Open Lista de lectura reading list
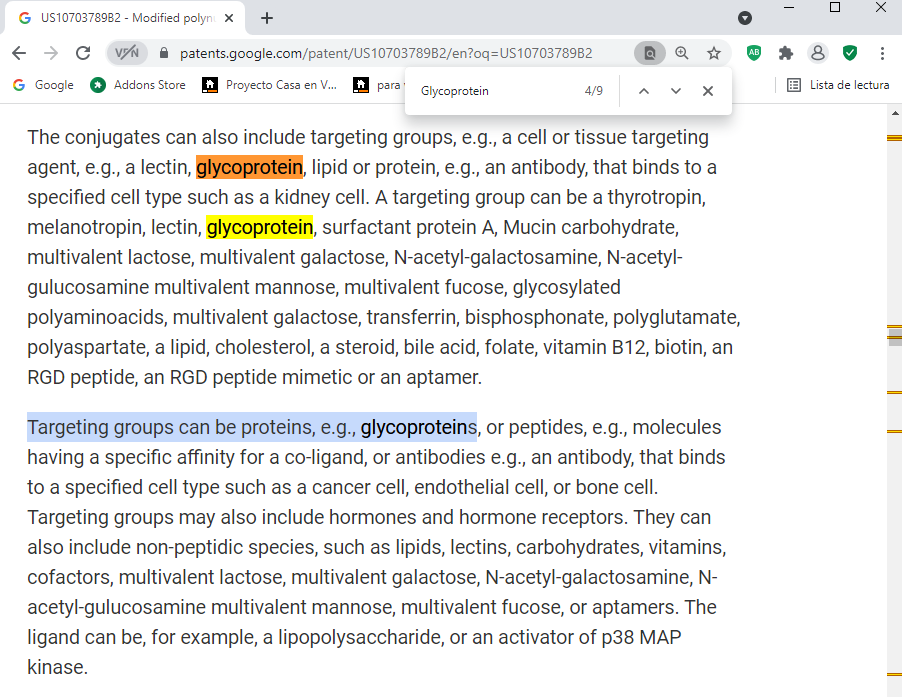 pyautogui.click(x=838, y=85)
